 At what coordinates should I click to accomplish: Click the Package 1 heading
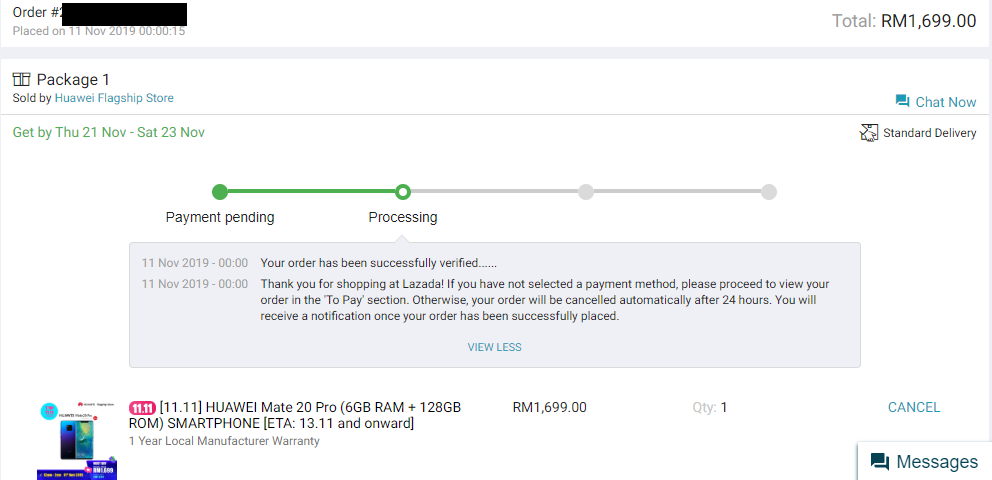click(73, 79)
